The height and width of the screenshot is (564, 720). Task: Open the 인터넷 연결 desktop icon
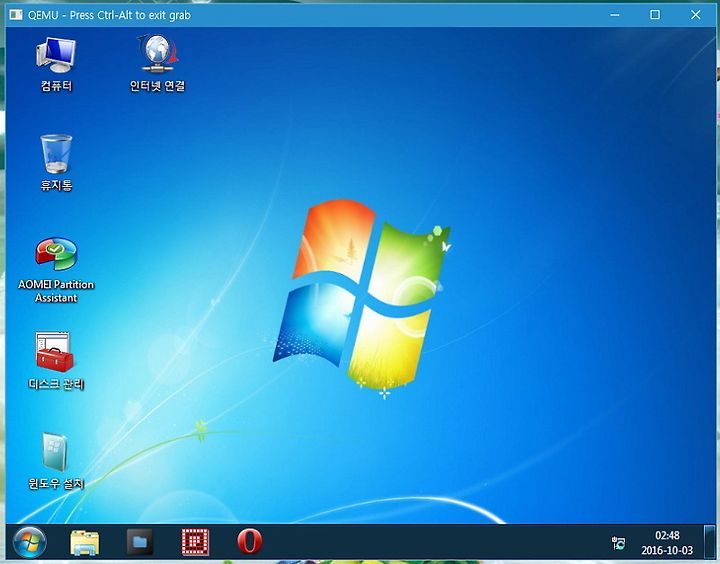158,63
